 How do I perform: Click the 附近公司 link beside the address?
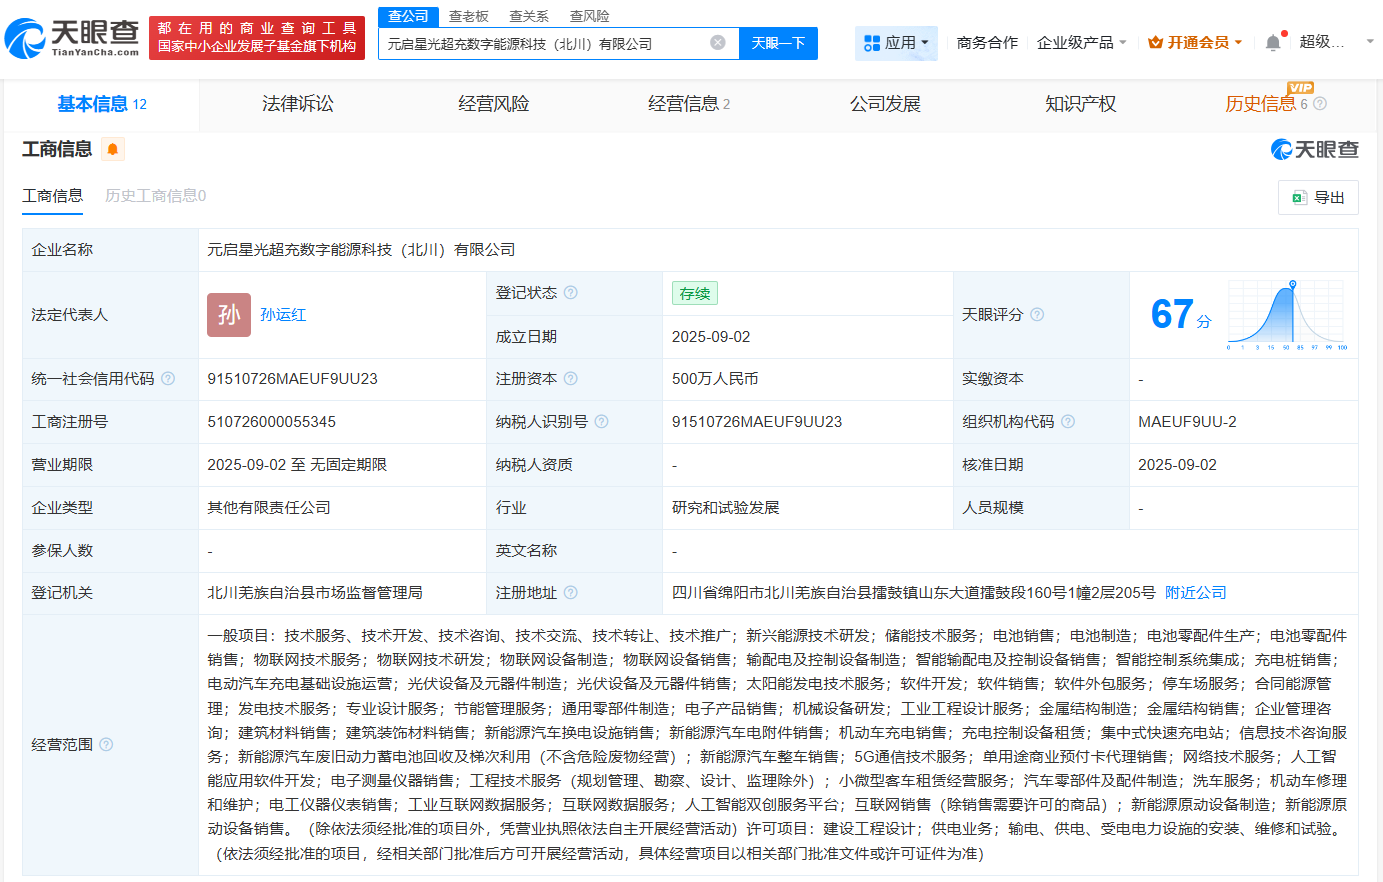coord(1194,592)
